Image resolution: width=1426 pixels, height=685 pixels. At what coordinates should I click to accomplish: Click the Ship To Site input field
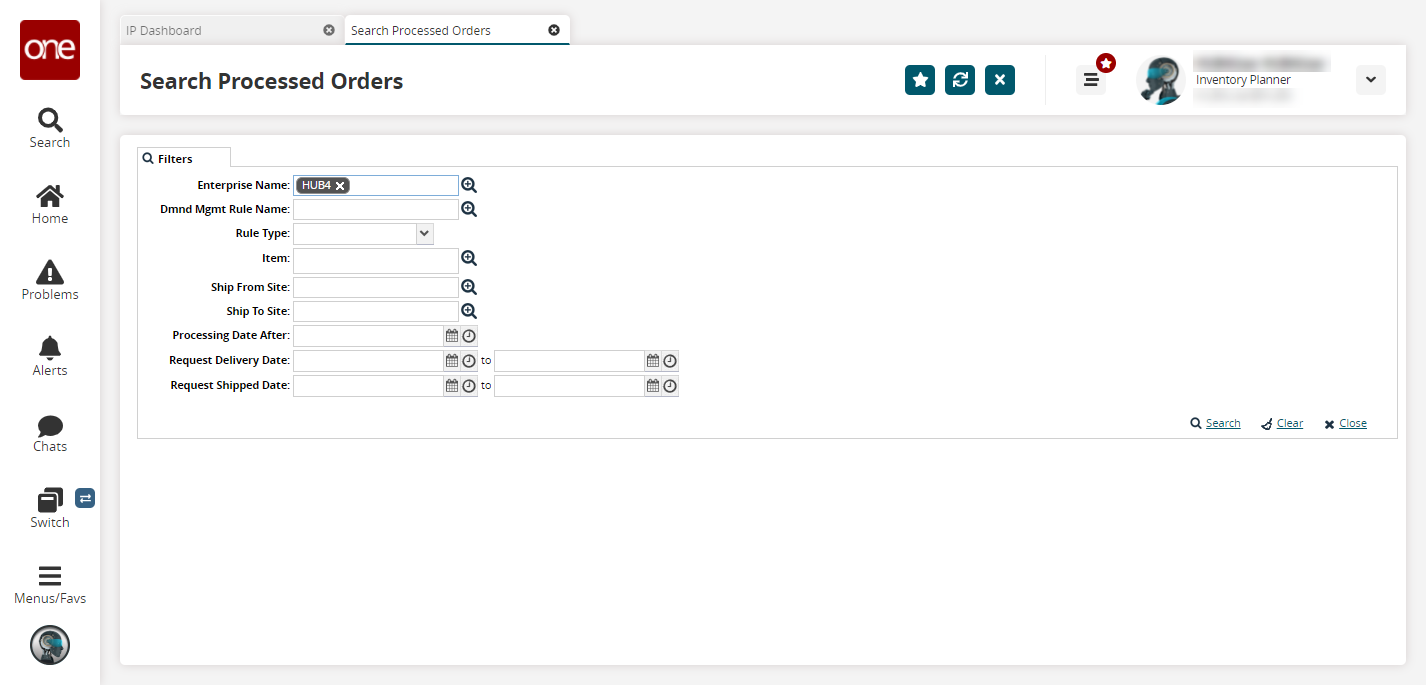click(x=375, y=312)
